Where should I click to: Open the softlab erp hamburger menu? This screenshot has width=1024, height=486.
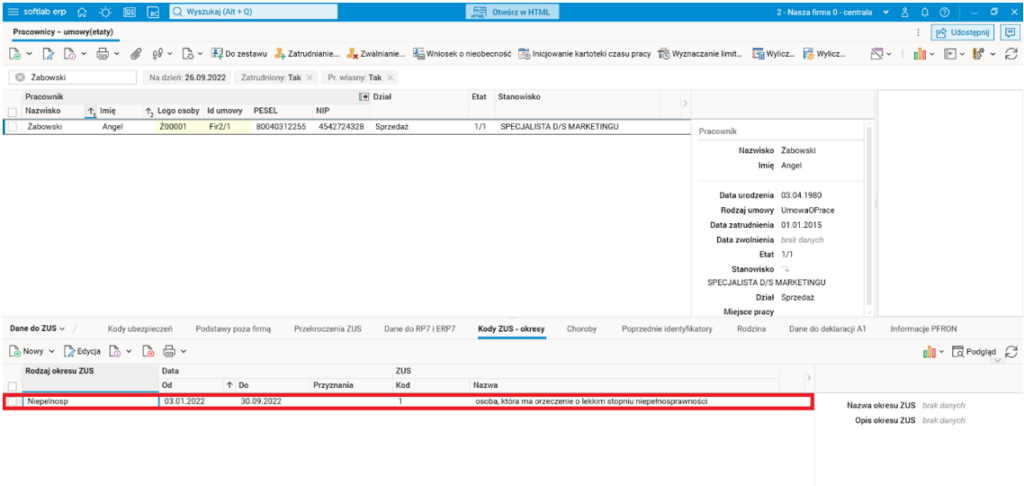pos(13,12)
